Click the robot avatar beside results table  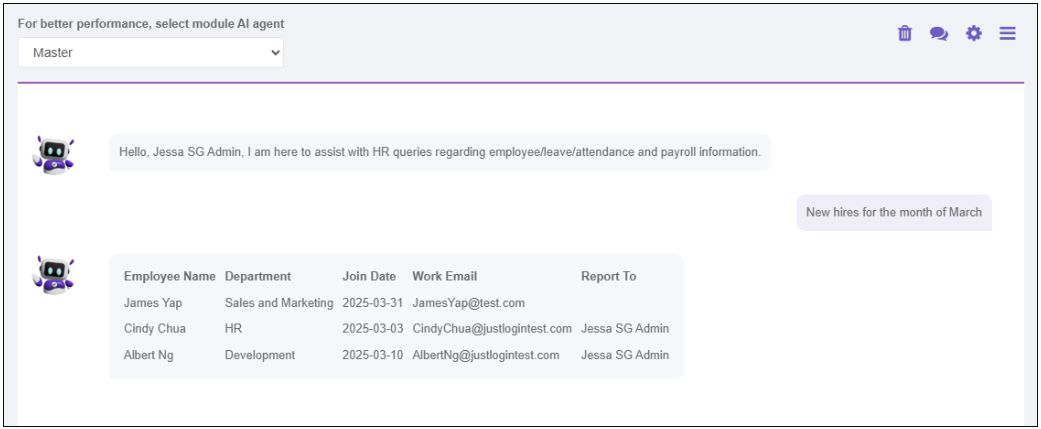pyautogui.click(x=53, y=274)
